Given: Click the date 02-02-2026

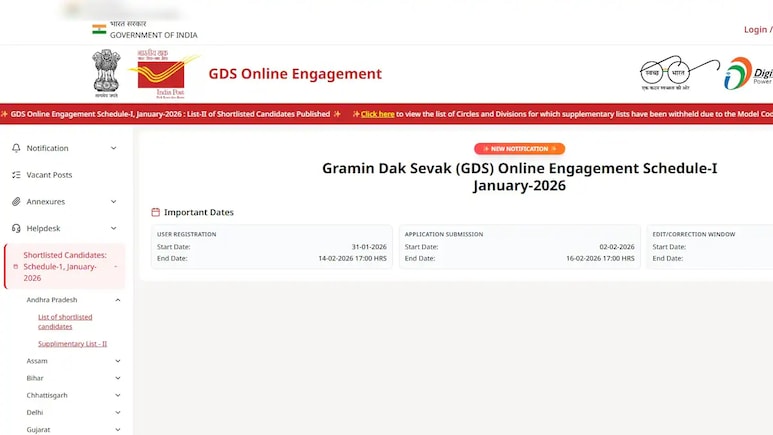Looking at the screenshot, I should tap(617, 247).
